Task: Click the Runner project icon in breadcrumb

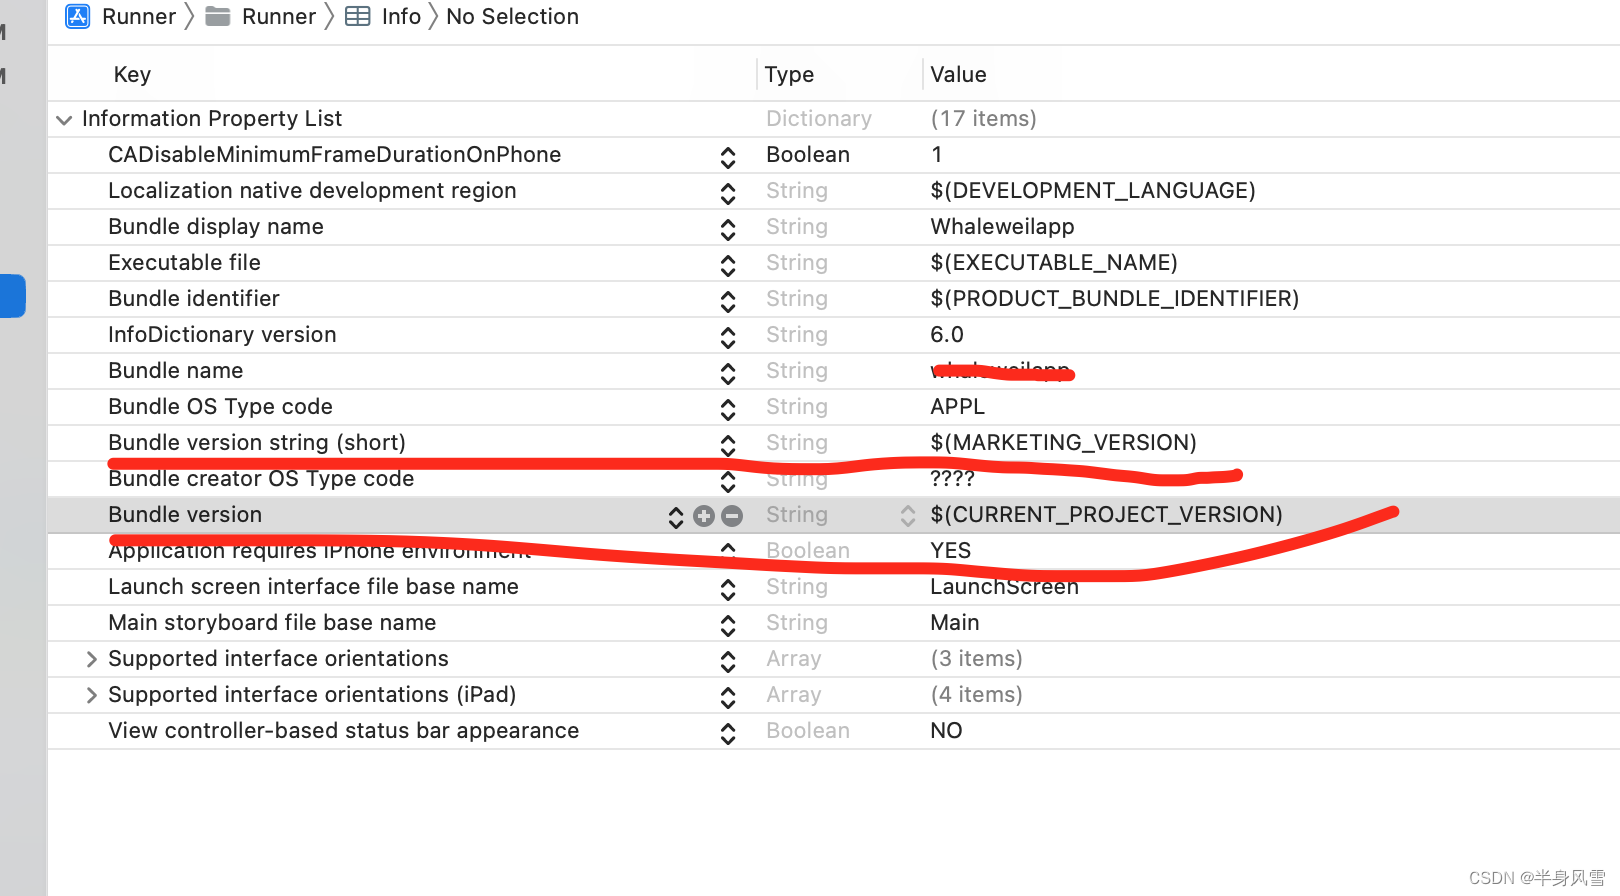Action: 78,17
